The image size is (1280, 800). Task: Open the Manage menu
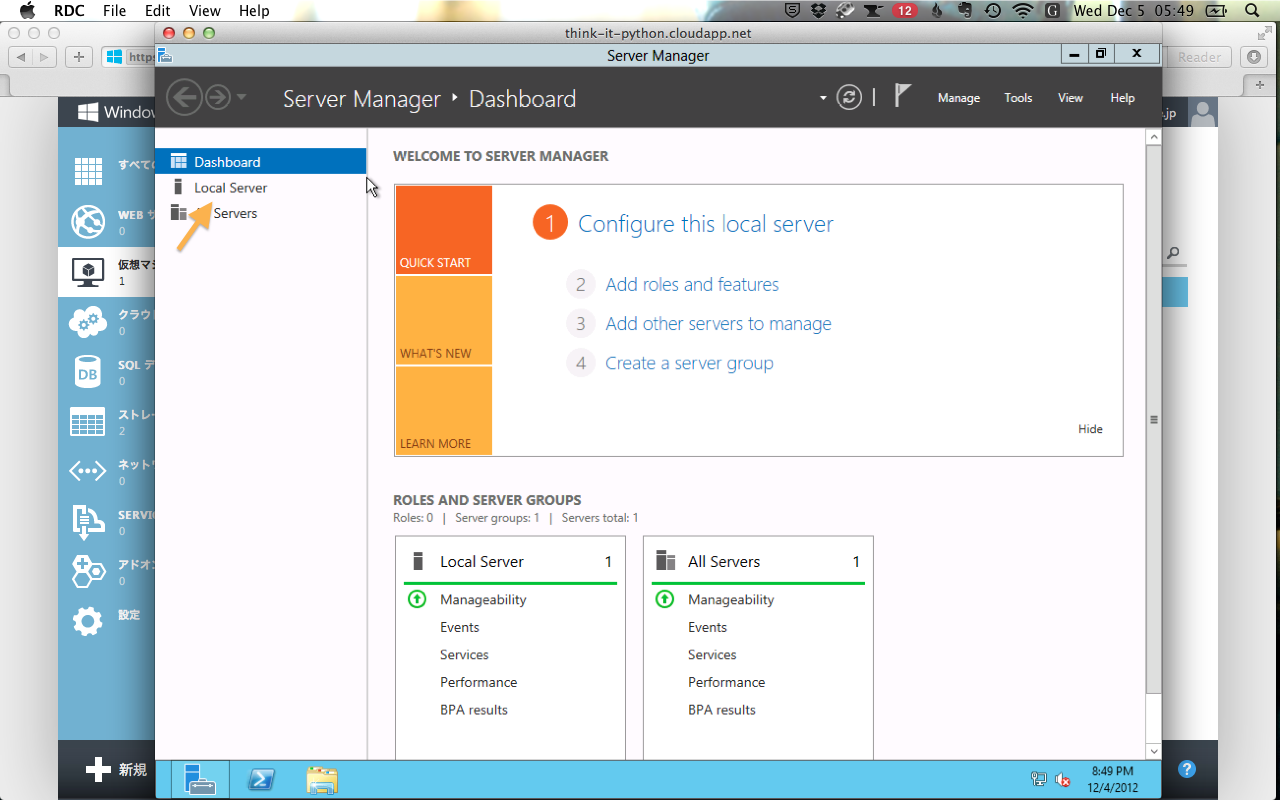pos(958,98)
